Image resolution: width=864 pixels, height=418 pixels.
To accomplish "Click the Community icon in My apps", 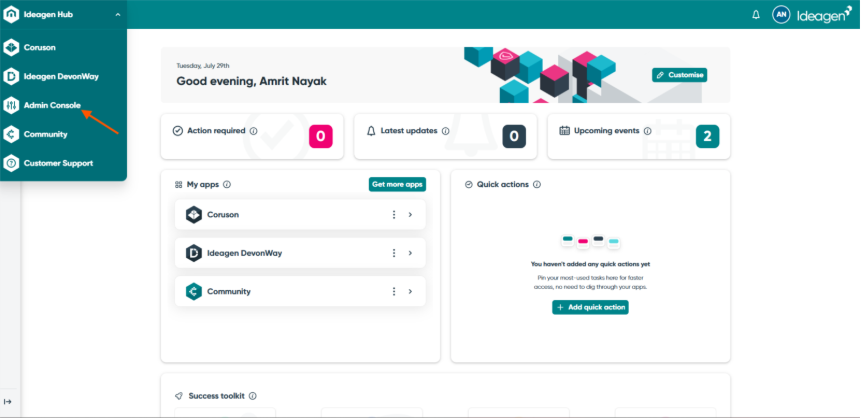I will click(x=194, y=291).
